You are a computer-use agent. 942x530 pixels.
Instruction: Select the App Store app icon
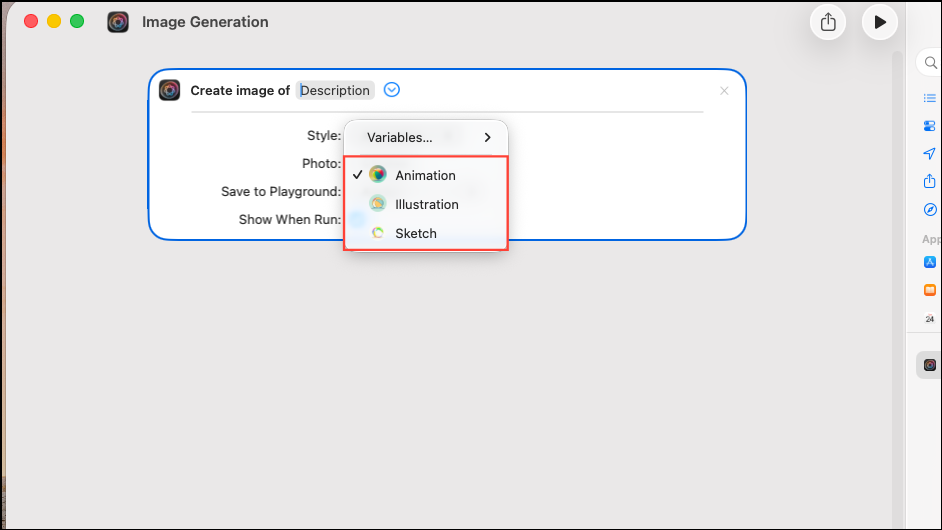point(929,262)
